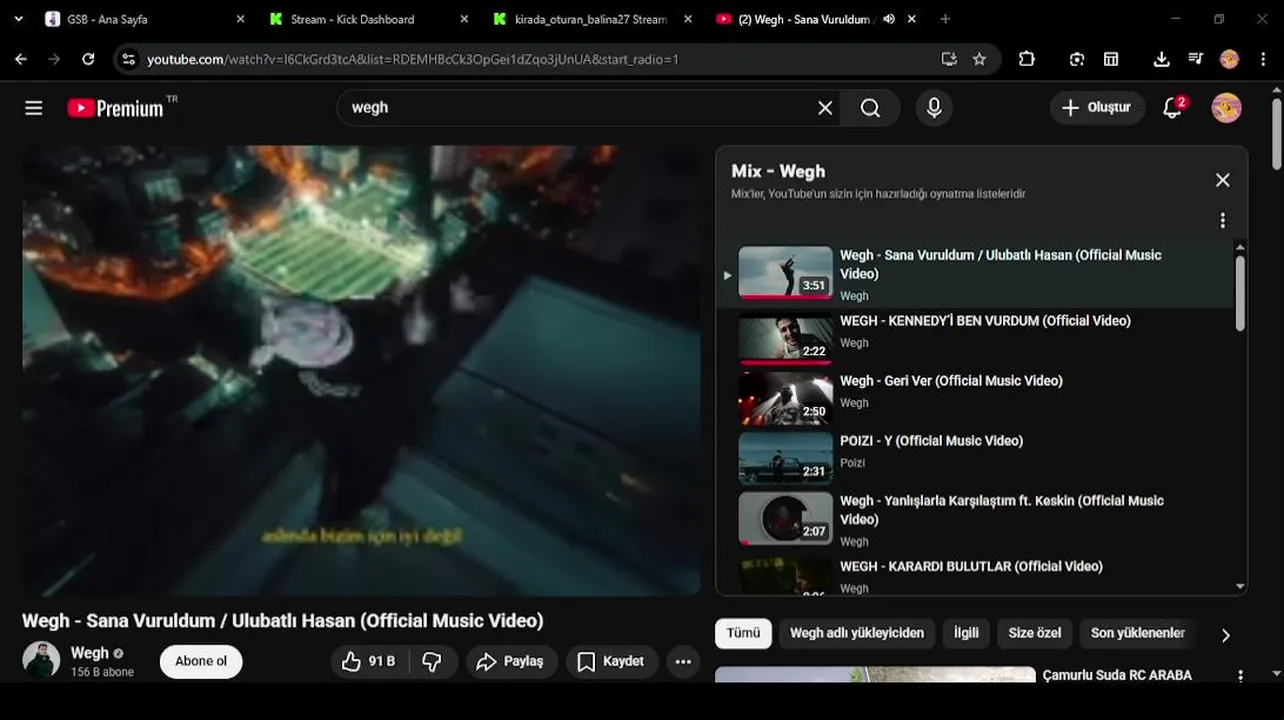Viewport: 1284px width, 720px height.
Task: Bookmark this page with star icon
Action: (979, 59)
